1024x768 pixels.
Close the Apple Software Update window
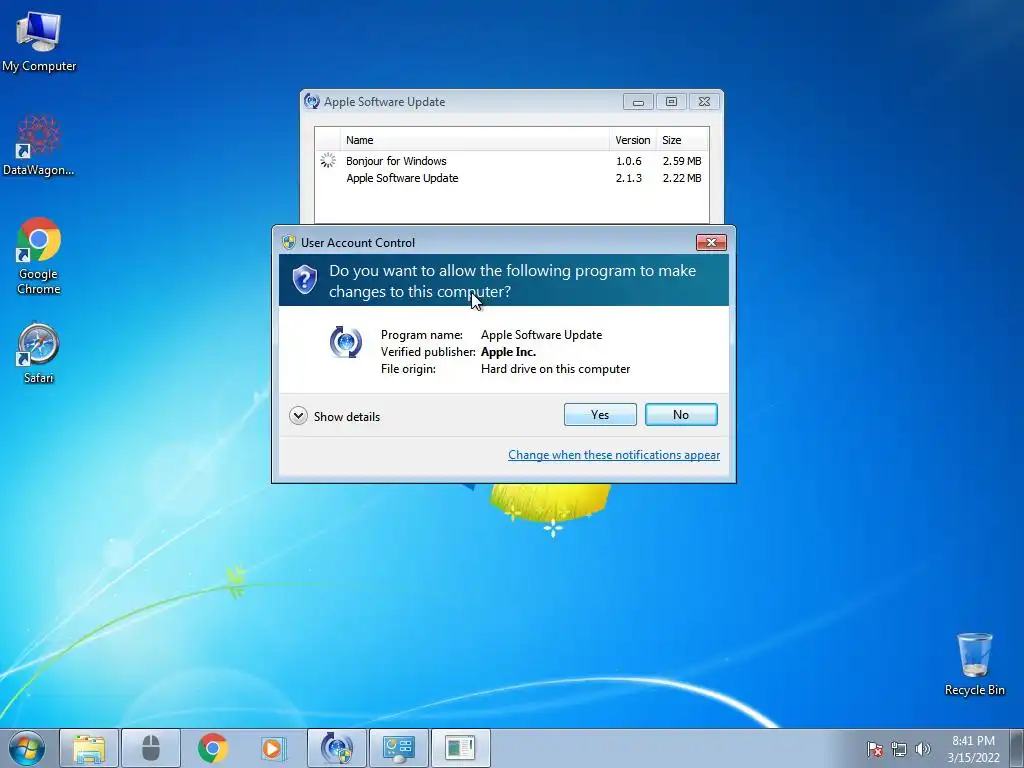(x=704, y=102)
